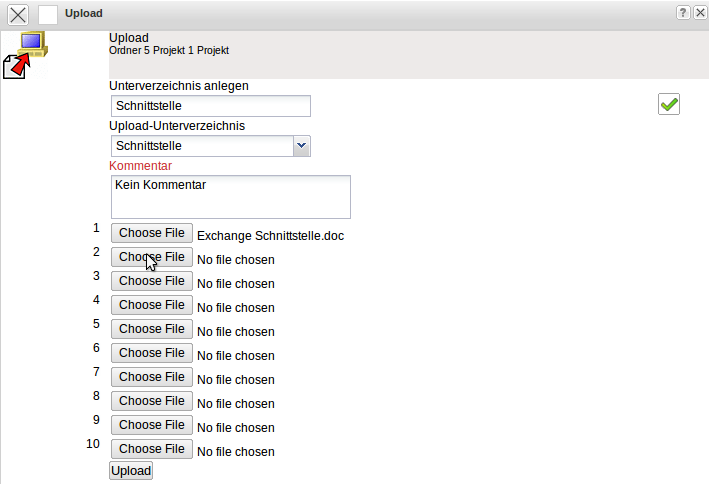
Task: Click the Unterverzeichnis anlegen text field
Action: coord(210,106)
